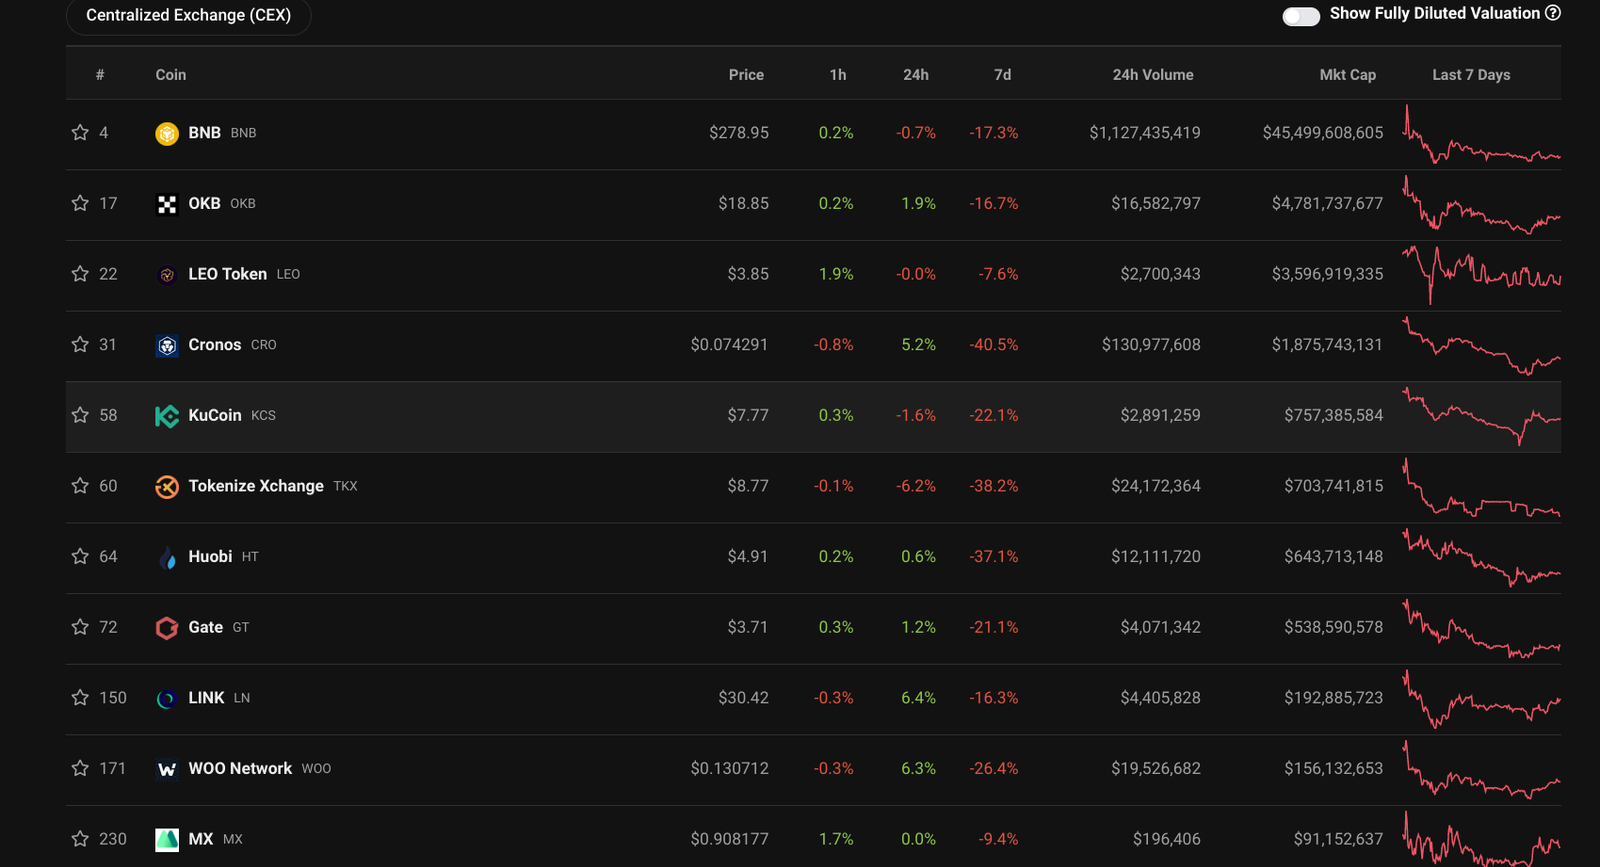Click the OKB coin logo
The width and height of the screenshot is (1600, 867).
[167, 204]
